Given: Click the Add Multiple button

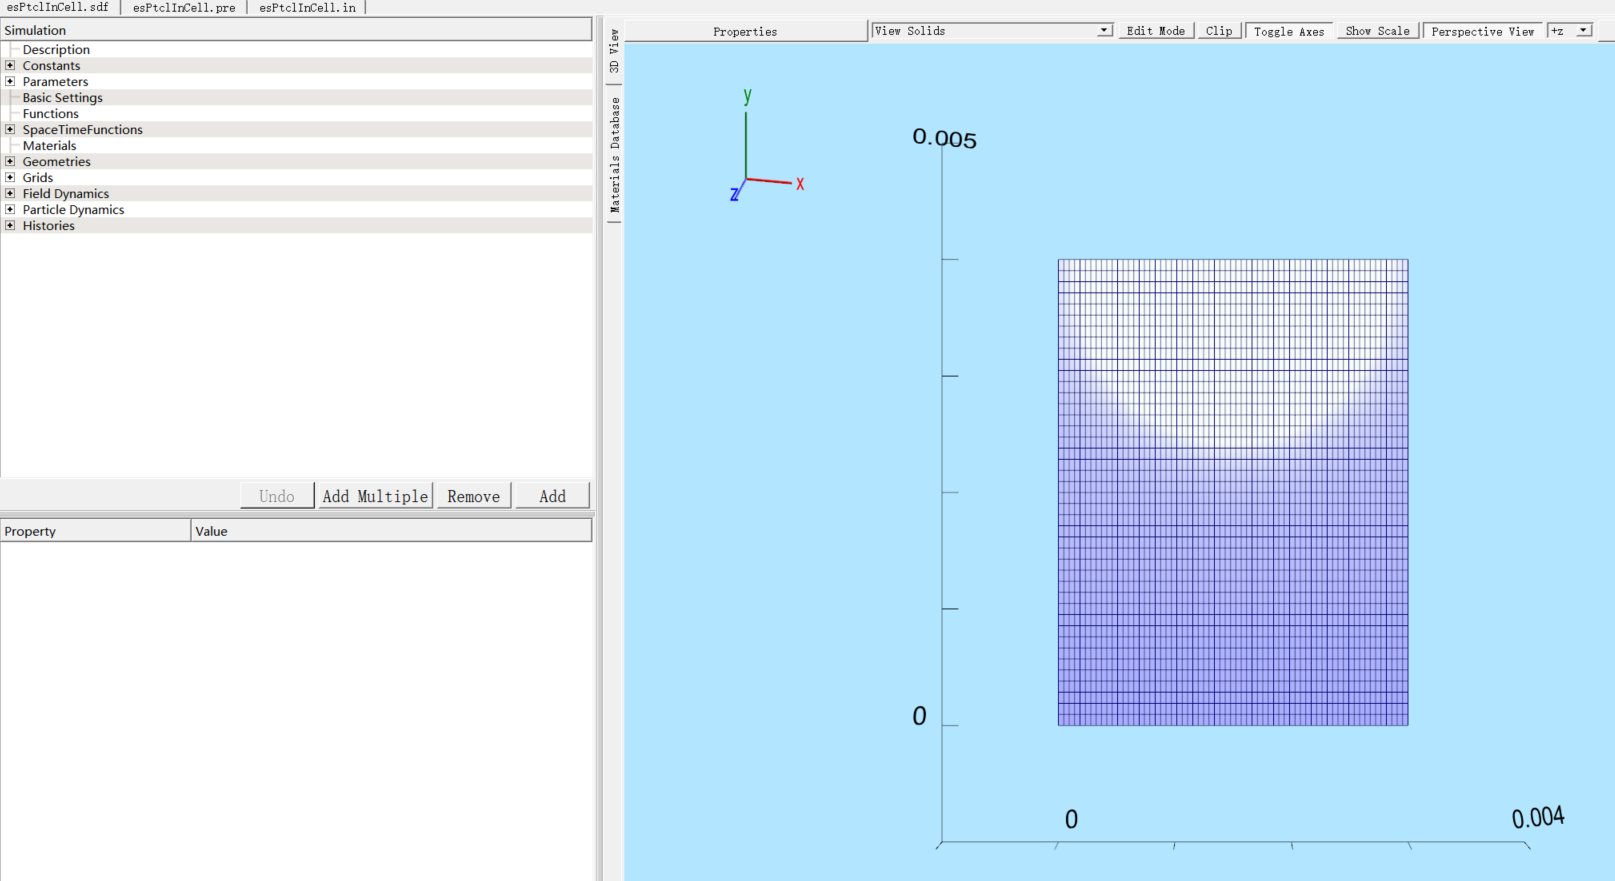Looking at the screenshot, I should [375, 496].
